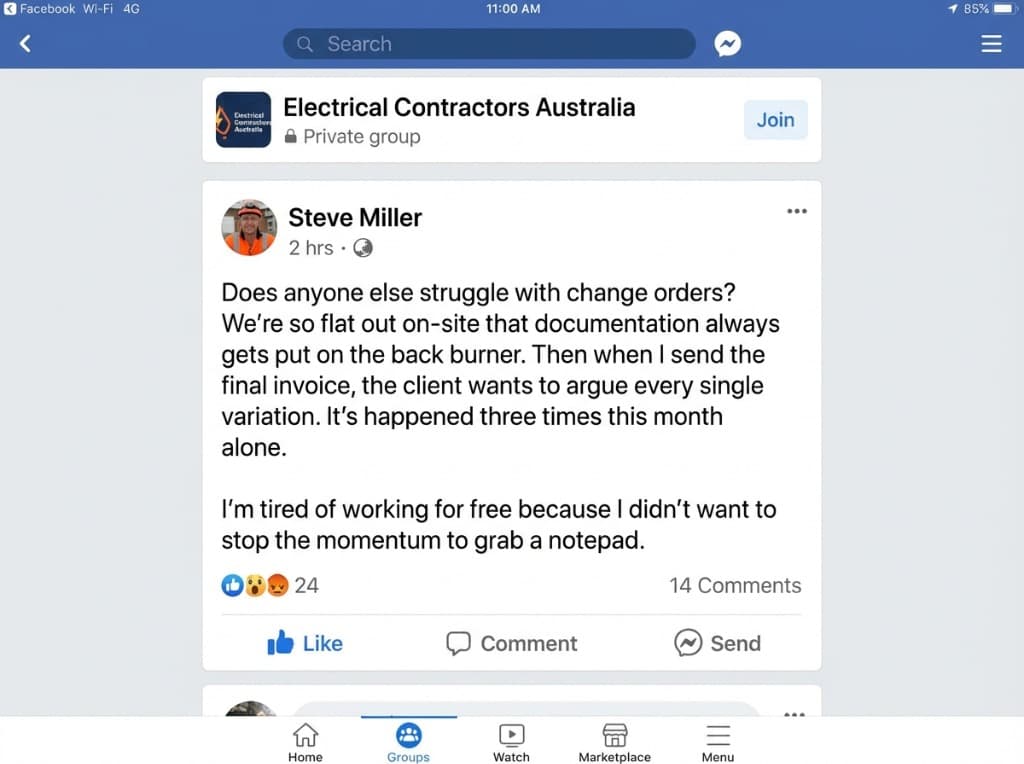Tap the thumbs-up reaction icon on the post
The width and height of the screenshot is (1024, 764).
pyautogui.click(x=232, y=585)
